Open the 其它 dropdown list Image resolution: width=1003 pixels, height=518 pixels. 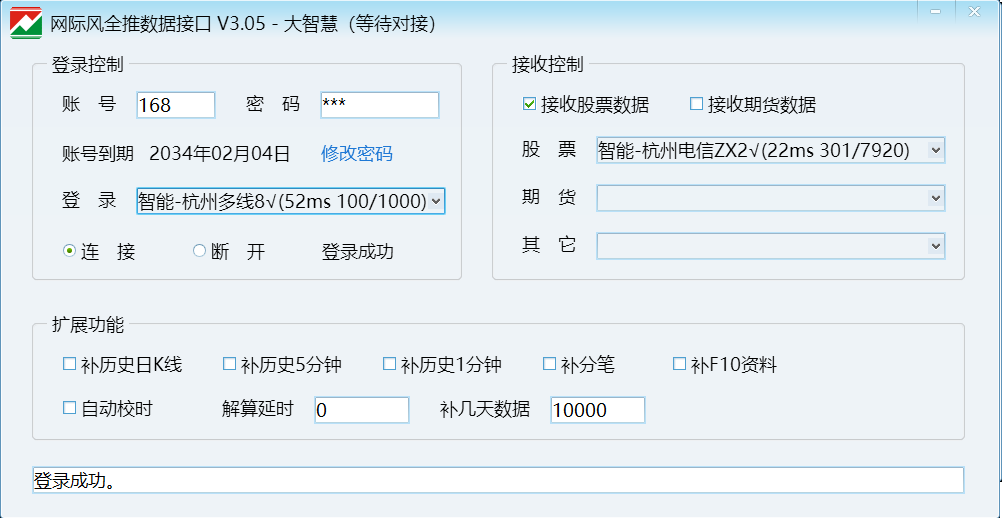771,246
